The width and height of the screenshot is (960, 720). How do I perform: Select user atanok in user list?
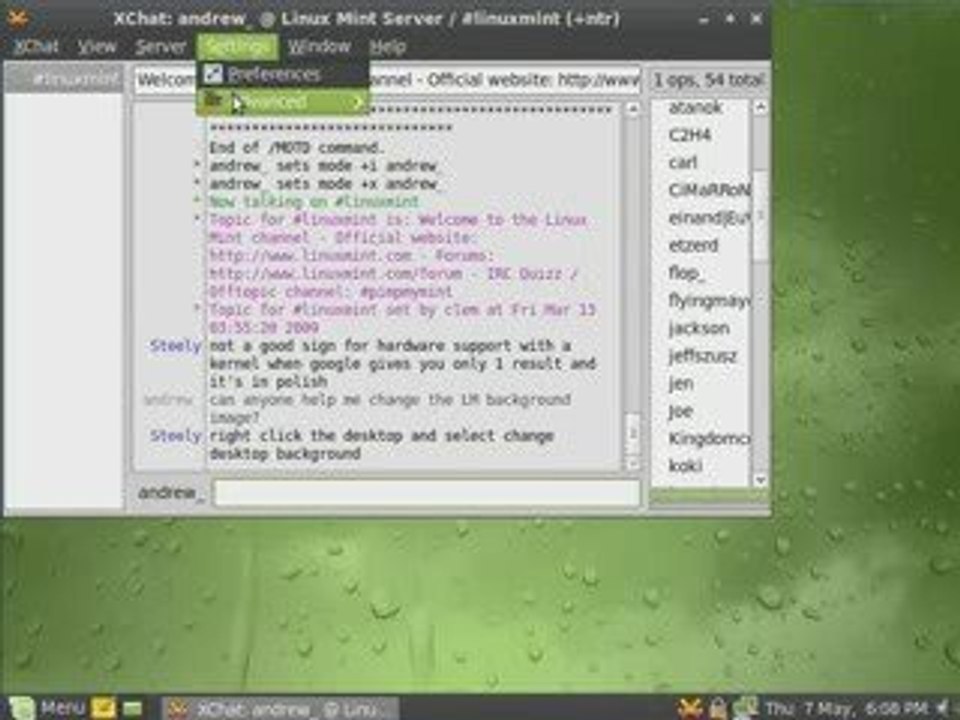[696, 108]
